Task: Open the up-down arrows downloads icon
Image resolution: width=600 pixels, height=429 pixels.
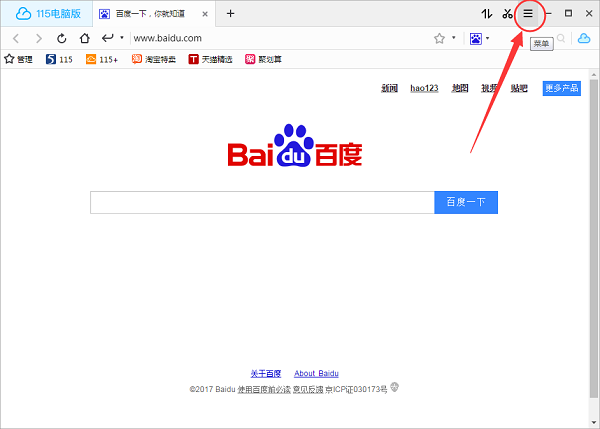Action: click(x=487, y=14)
